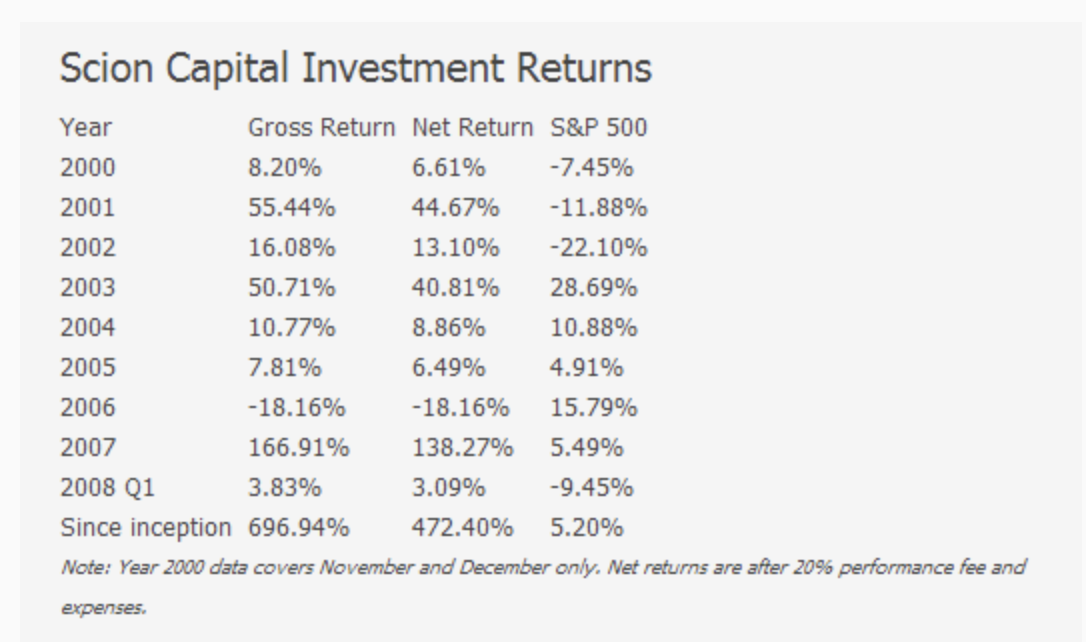Click the 696.94% since inception value

(x=299, y=528)
